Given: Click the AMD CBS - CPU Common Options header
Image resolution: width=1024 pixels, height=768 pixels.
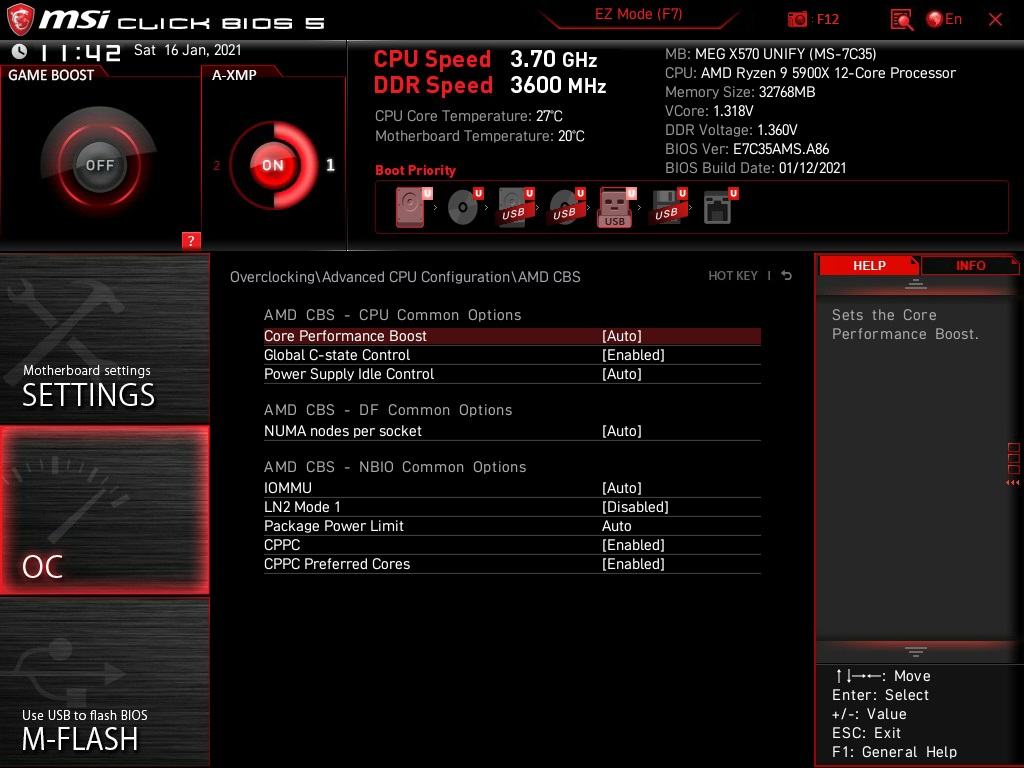Looking at the screenshot, I should coord(392,315).
